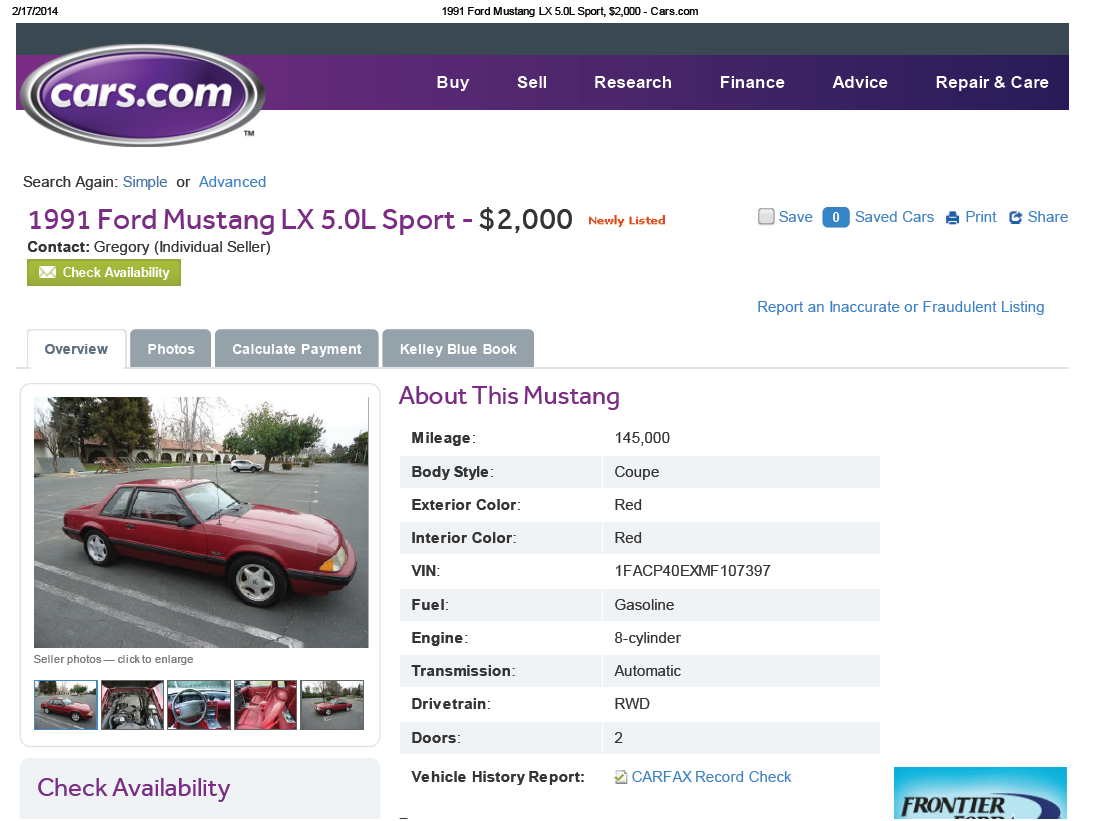Open the Buy menu
Screen dimensions: 1102x821
(453, 82)
